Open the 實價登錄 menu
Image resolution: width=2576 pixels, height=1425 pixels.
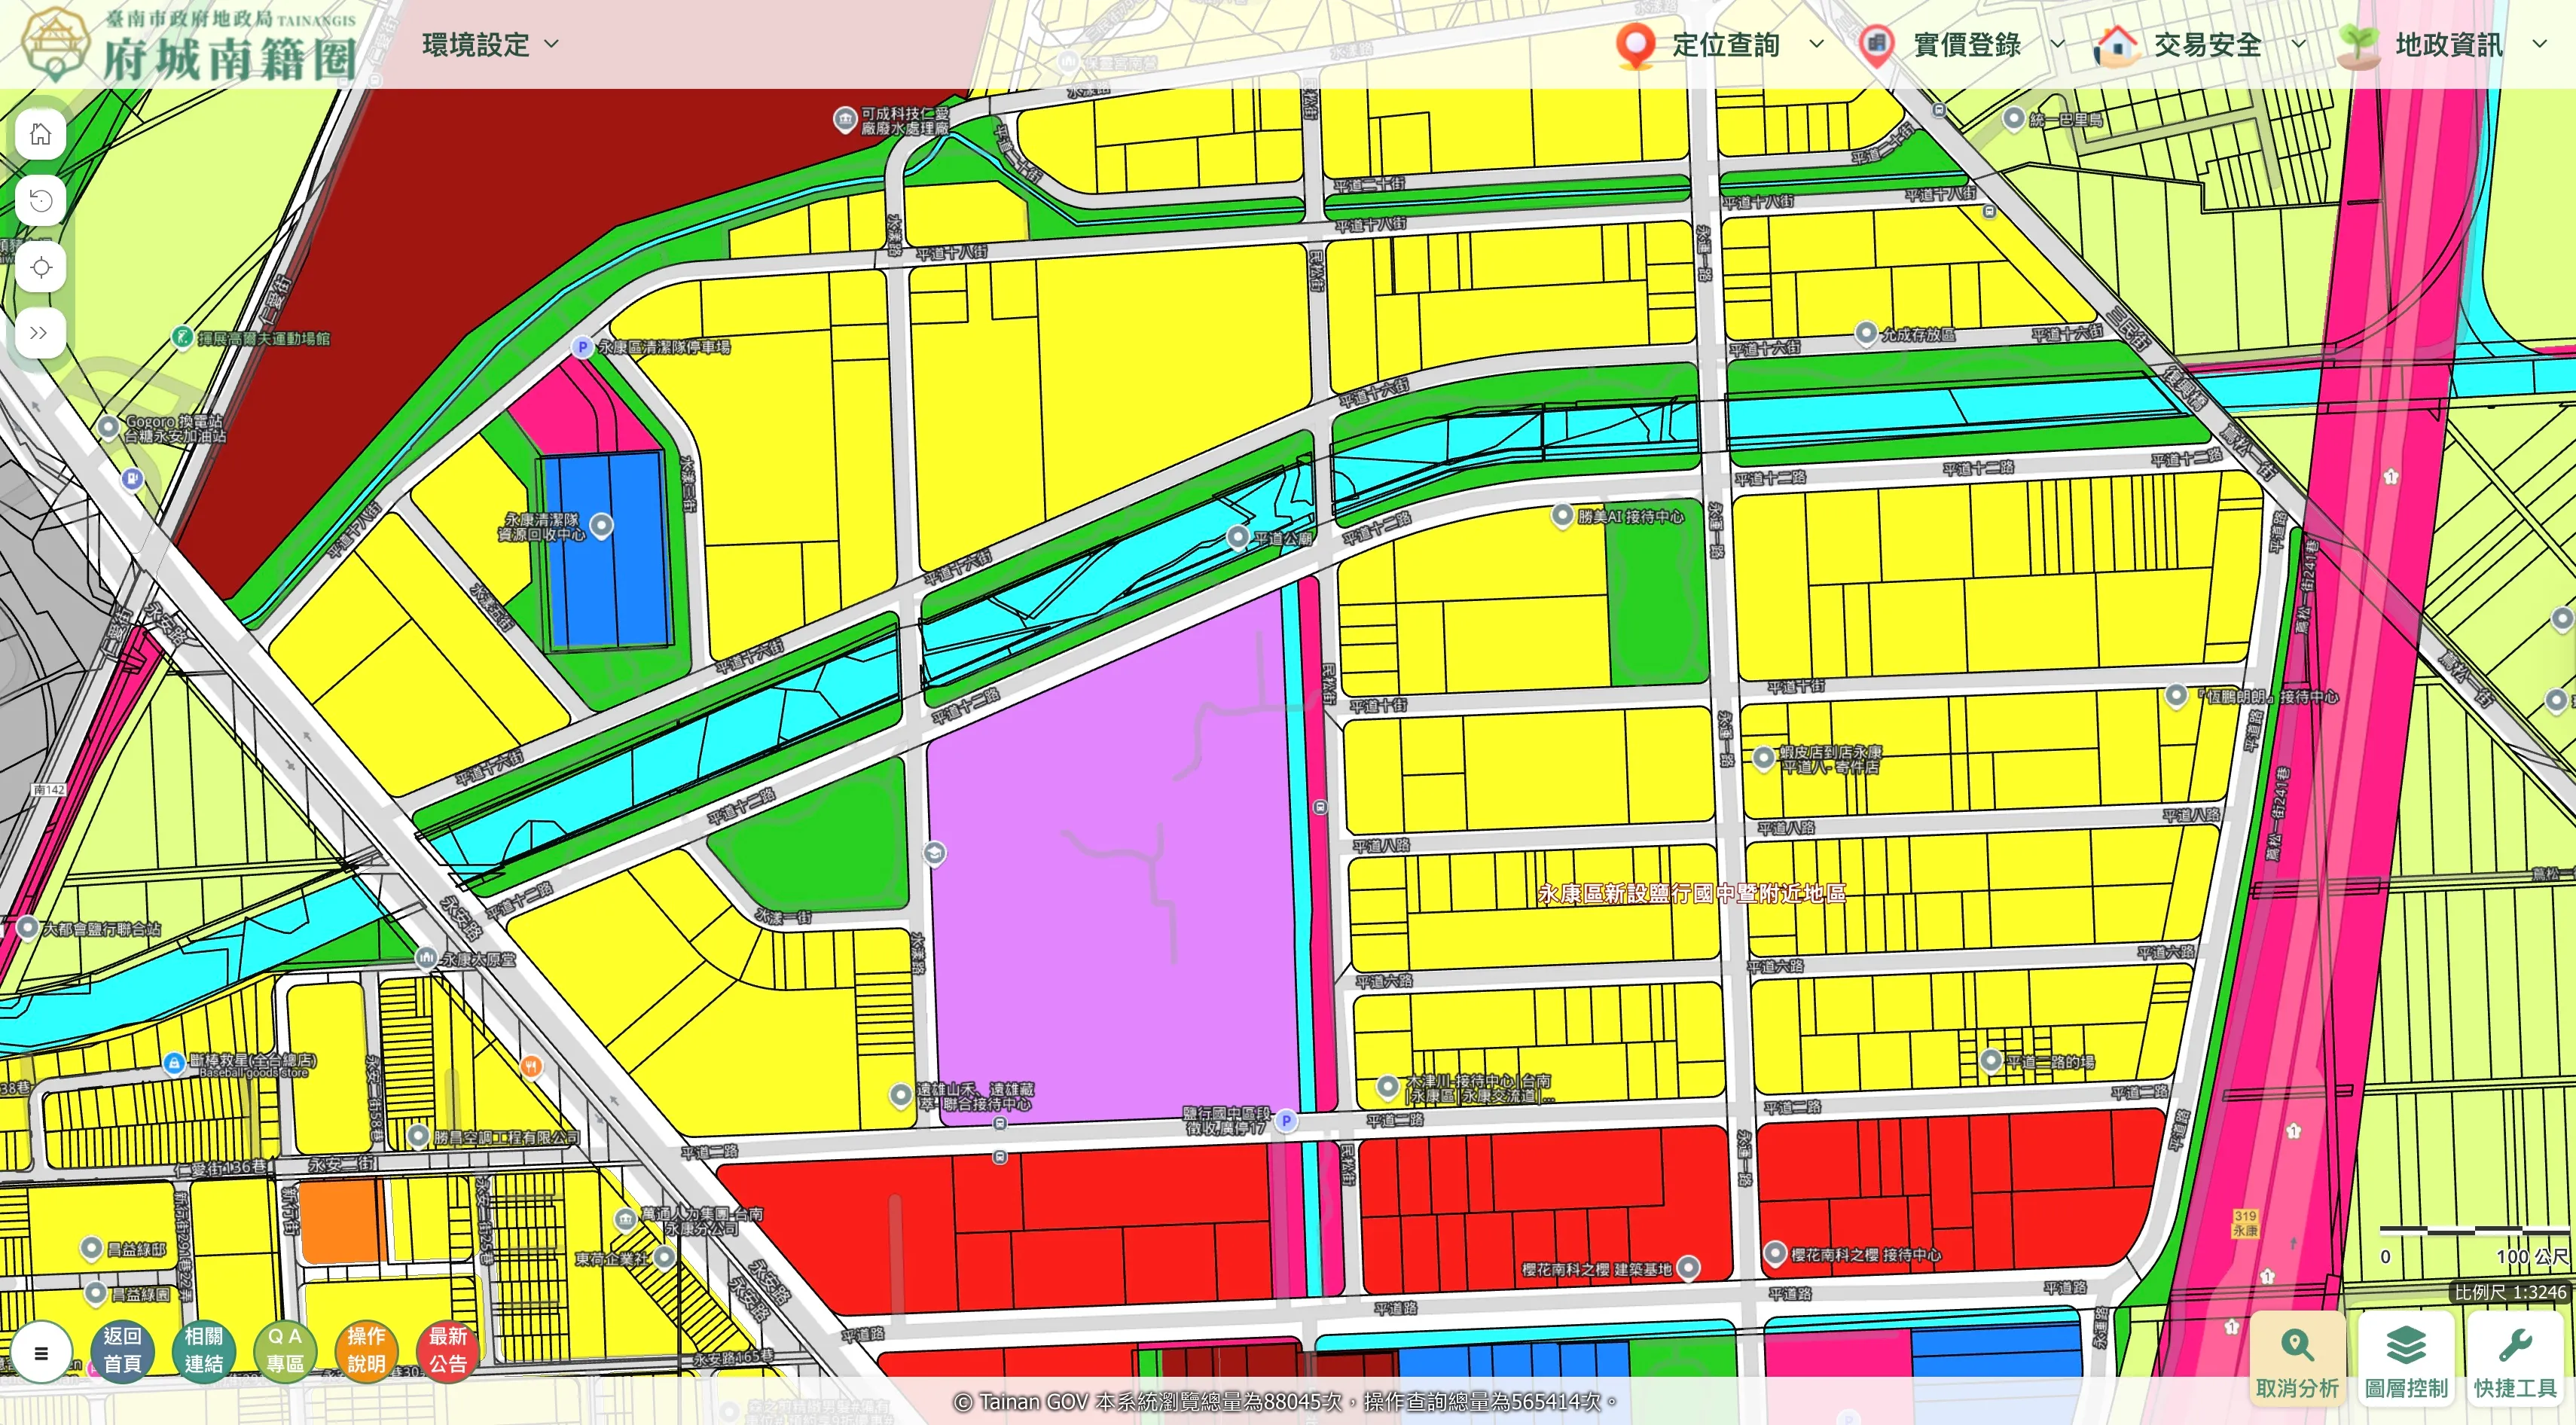(x=1965, y=45)
